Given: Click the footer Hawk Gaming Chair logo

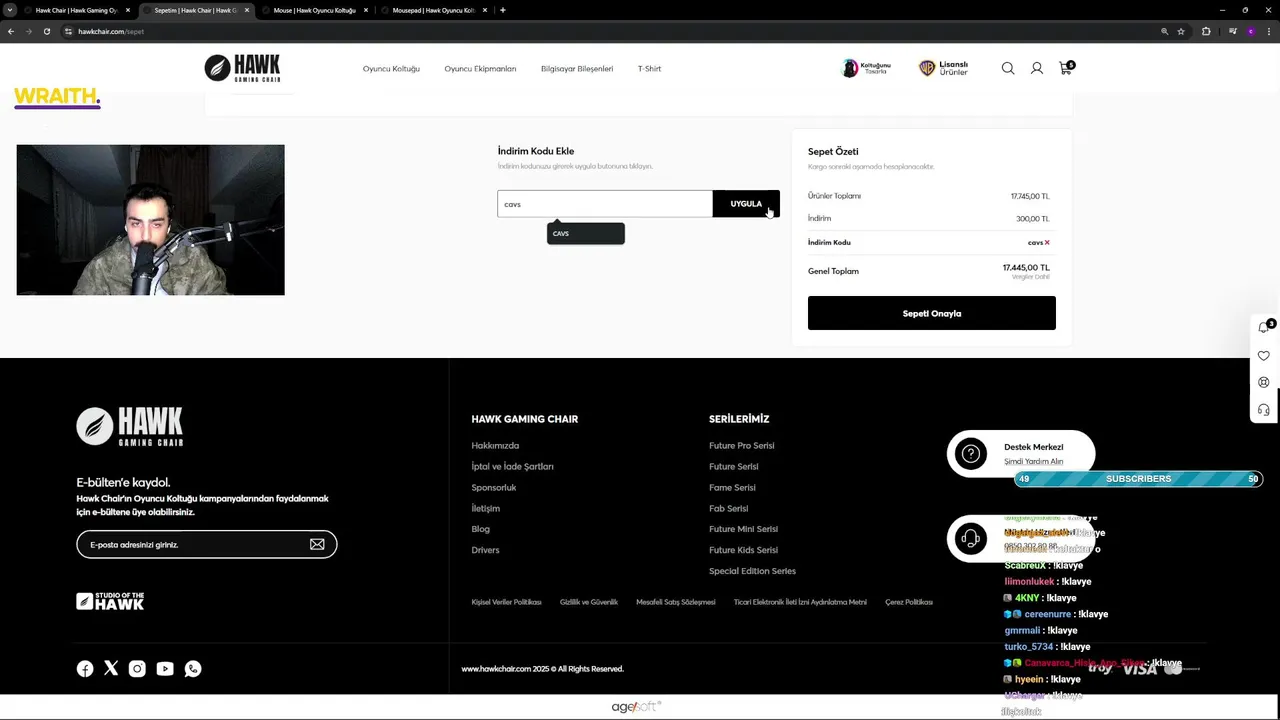Looking at the screenshot, I should click(130, 426).
